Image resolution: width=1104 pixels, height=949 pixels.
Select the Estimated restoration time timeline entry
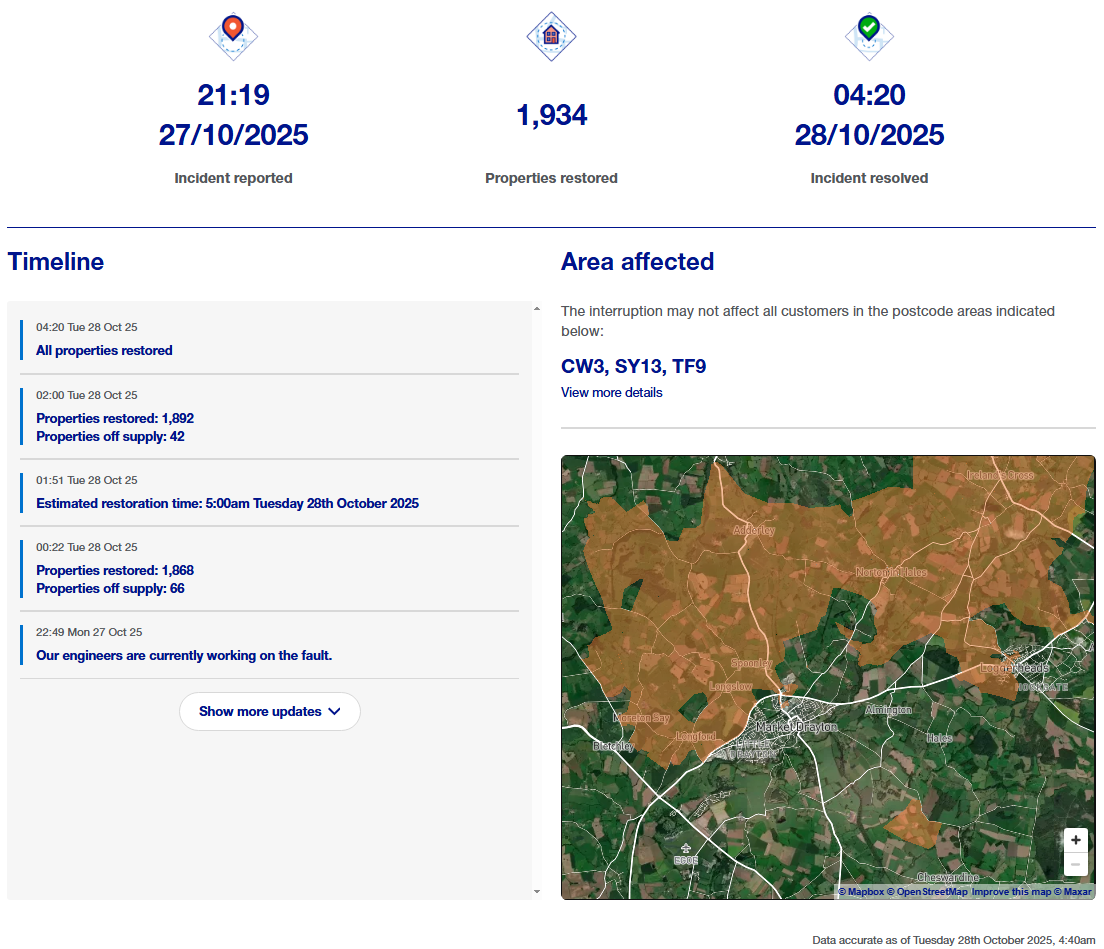point(227,504)
